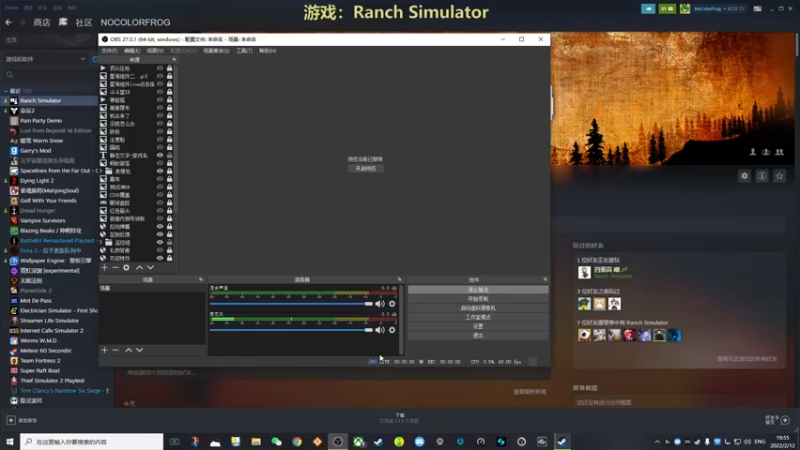800x450 pixels.
Task: Move selected source down arrow
Action: click(x=151, y=267)
